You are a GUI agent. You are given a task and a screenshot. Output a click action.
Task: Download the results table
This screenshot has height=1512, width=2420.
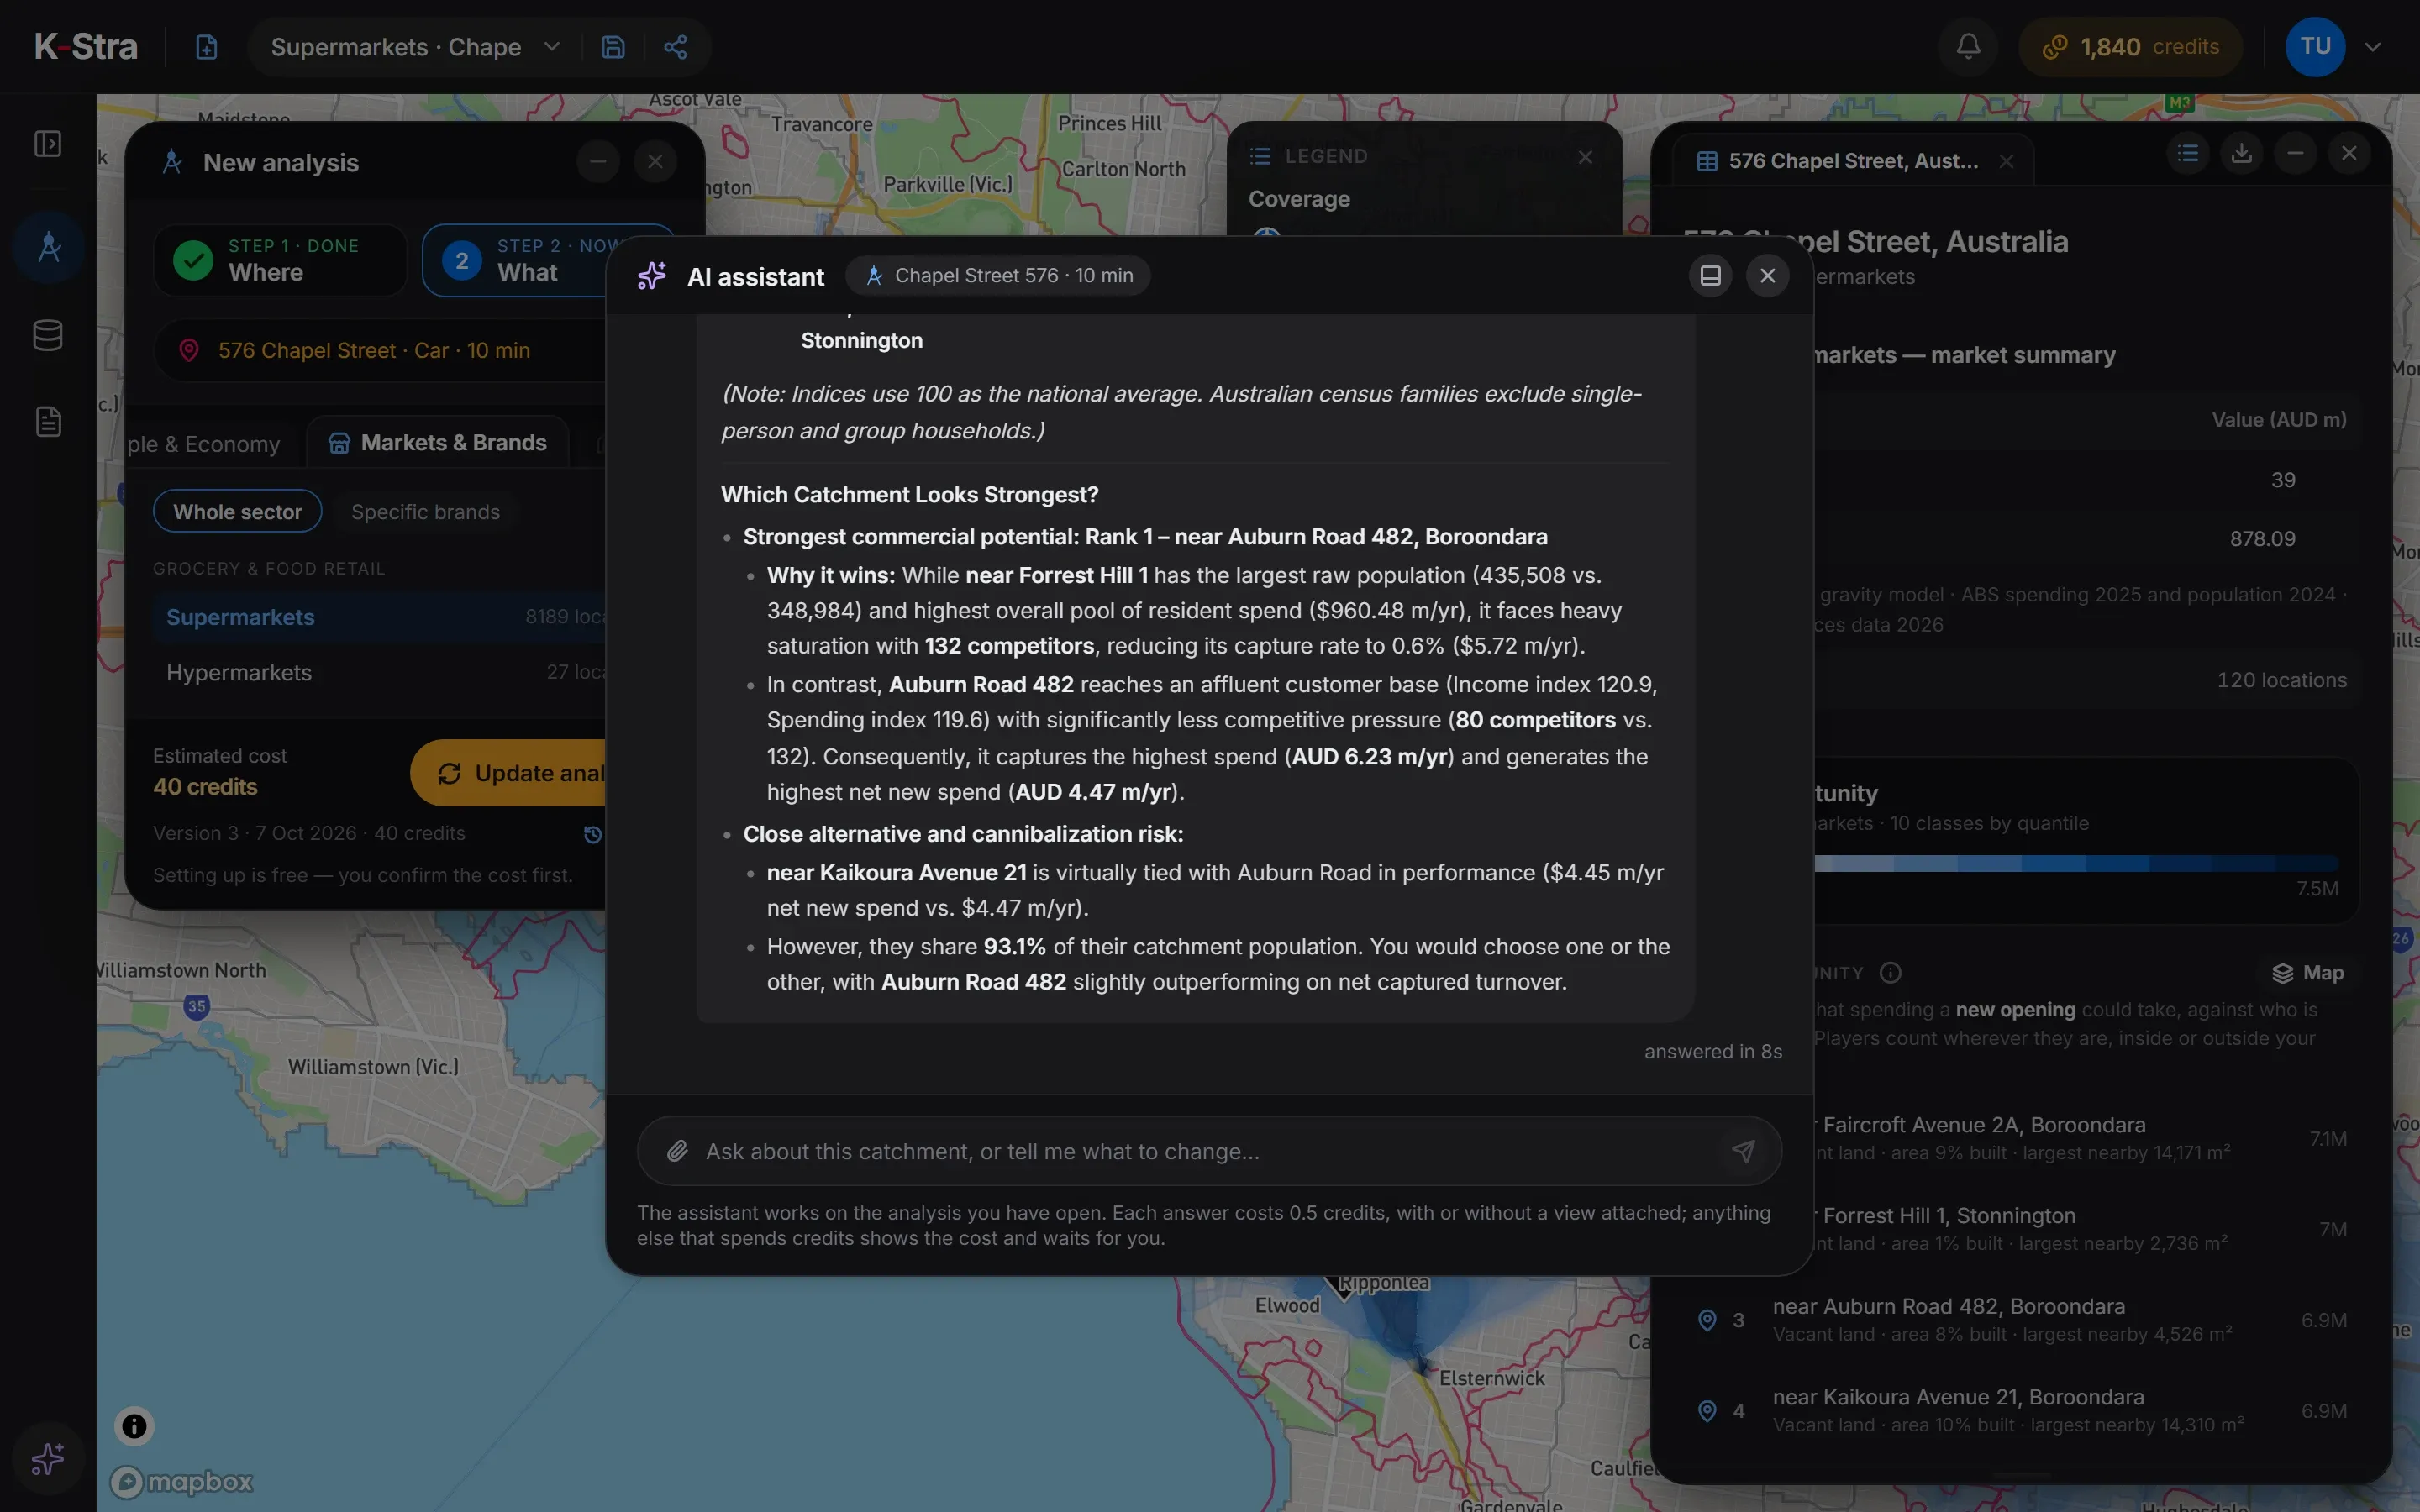tap(2242, 153)
